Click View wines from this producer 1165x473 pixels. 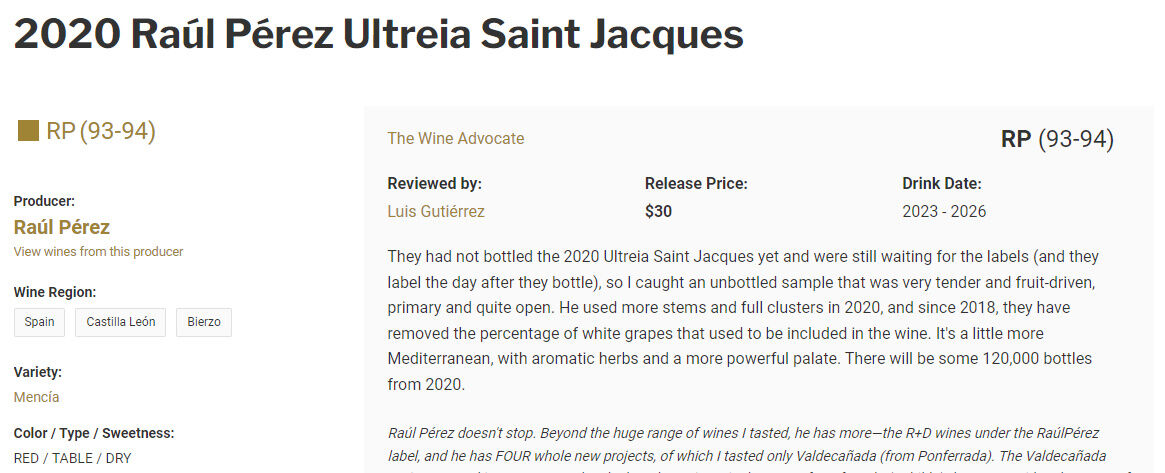tap(98, 252)
